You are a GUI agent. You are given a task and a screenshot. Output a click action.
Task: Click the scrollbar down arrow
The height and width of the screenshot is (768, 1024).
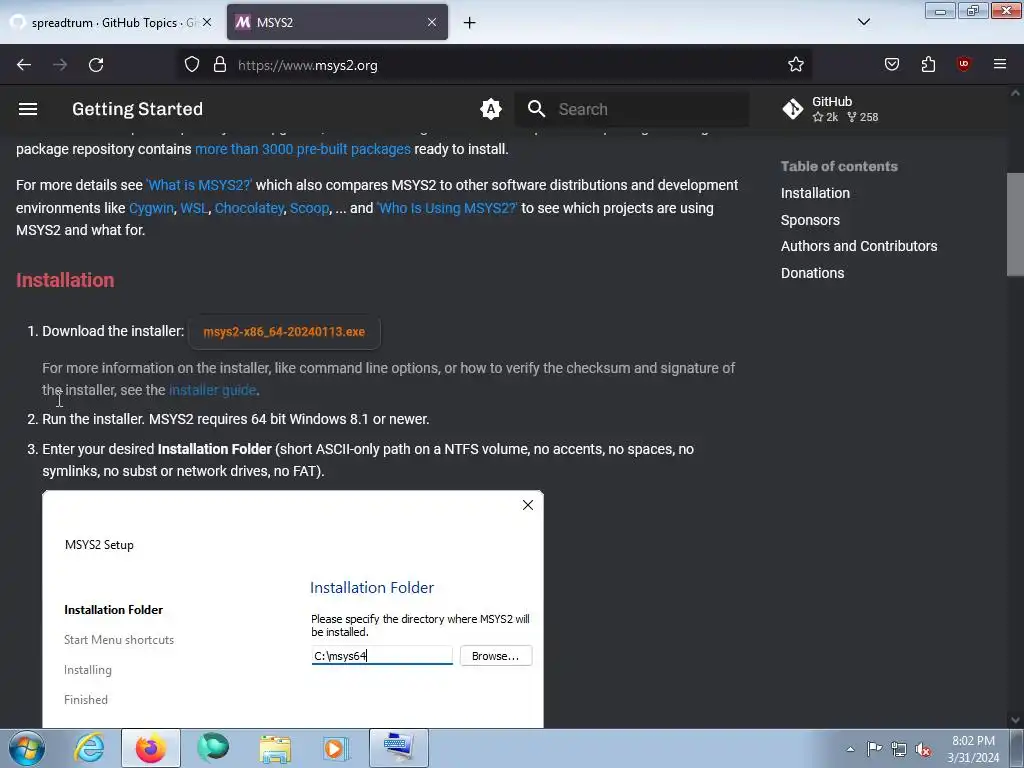pos(1015,720)
